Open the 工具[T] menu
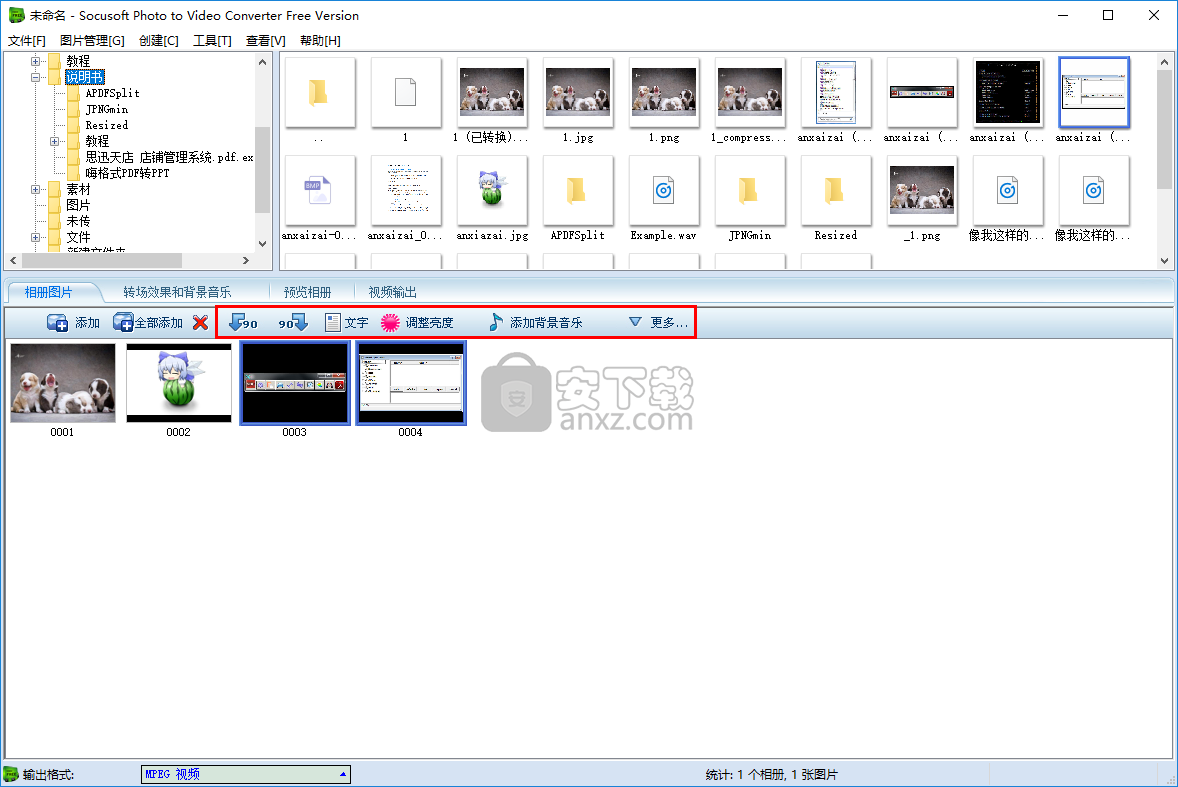The width and height of the screenshot is (1178, 787). click(x=212, y=40)
